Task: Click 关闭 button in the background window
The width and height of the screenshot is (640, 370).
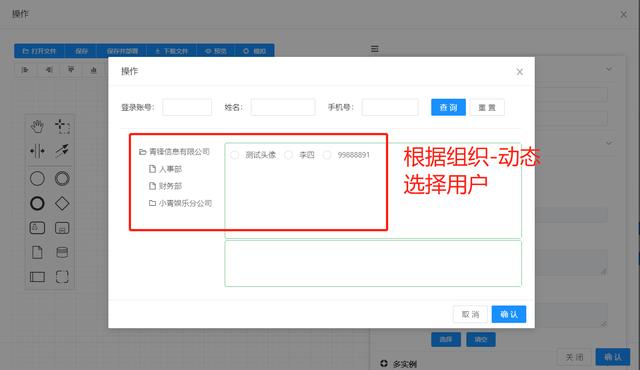Action: point(574,357)
